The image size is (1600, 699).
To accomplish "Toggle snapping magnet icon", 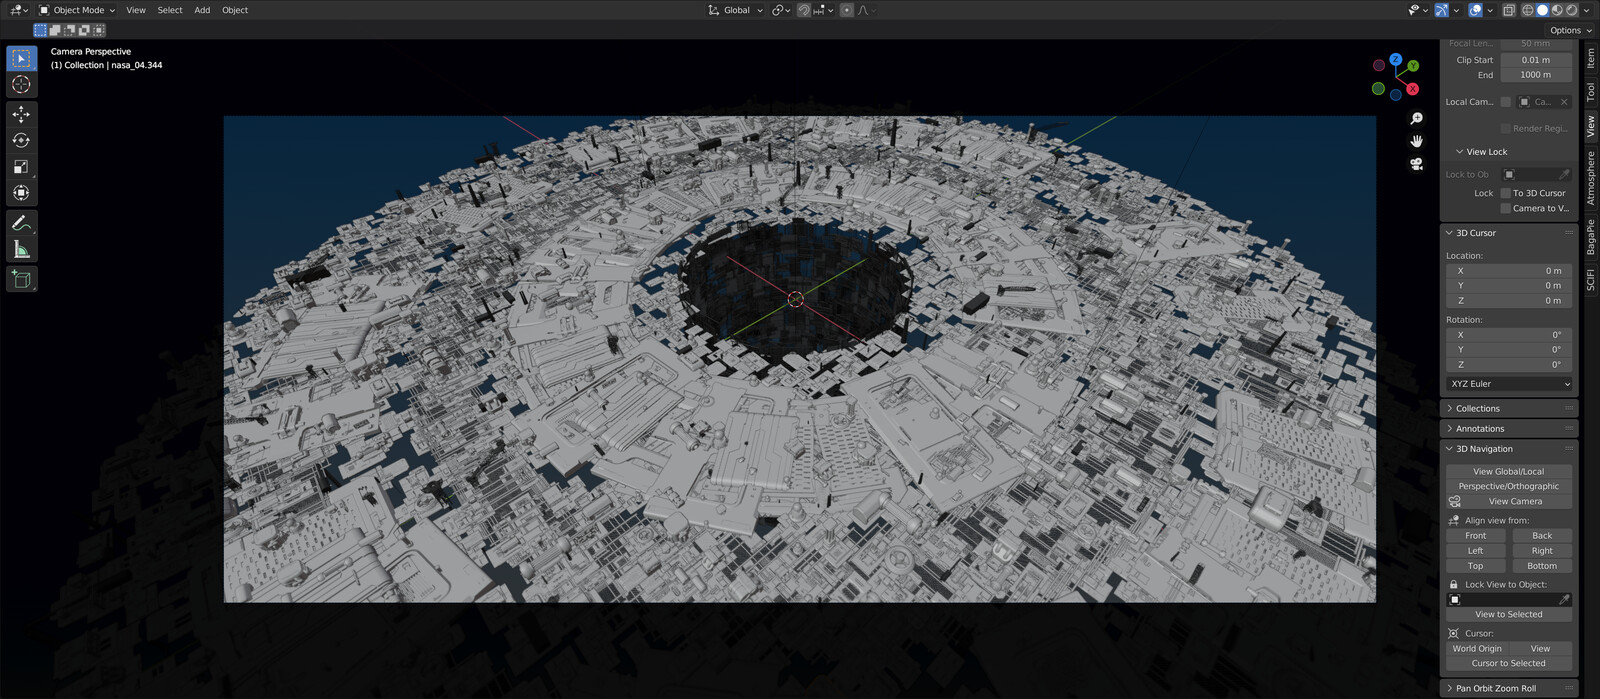I will 804,10.
